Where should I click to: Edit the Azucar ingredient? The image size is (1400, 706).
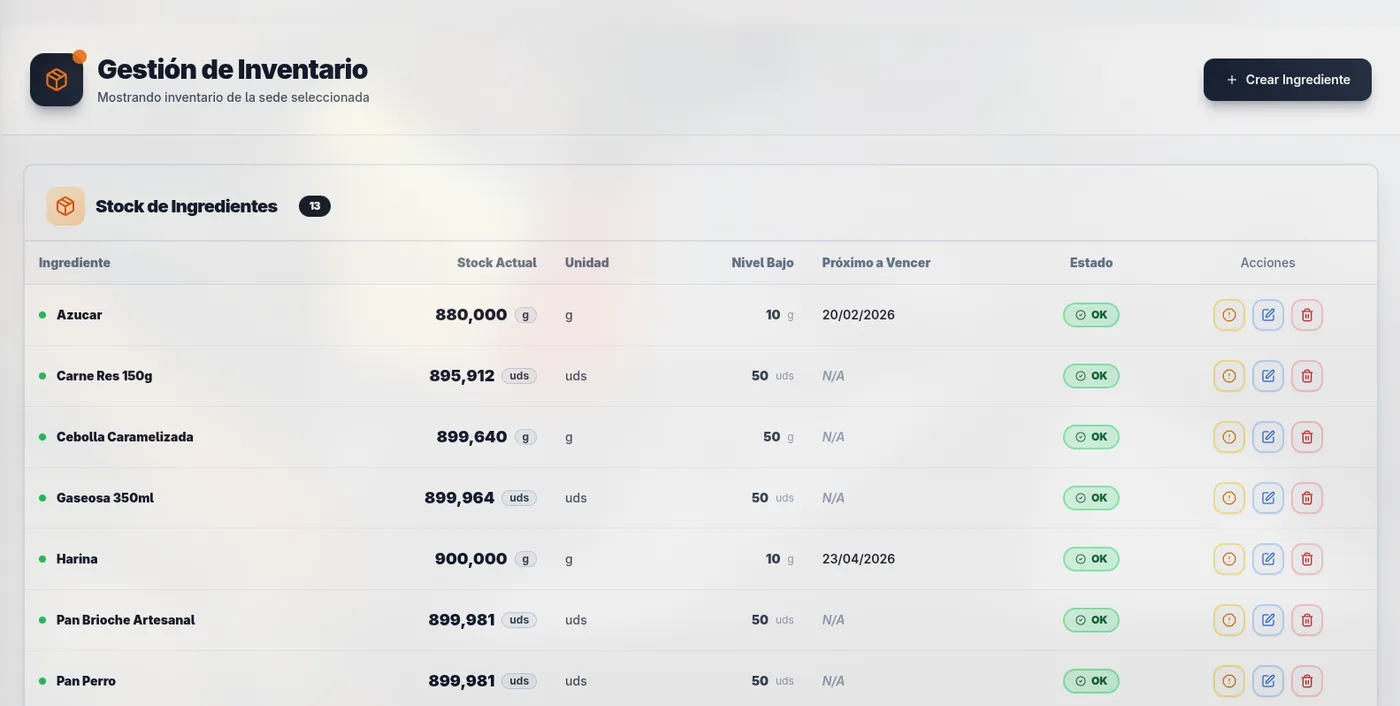click(x=1268, y=315)
